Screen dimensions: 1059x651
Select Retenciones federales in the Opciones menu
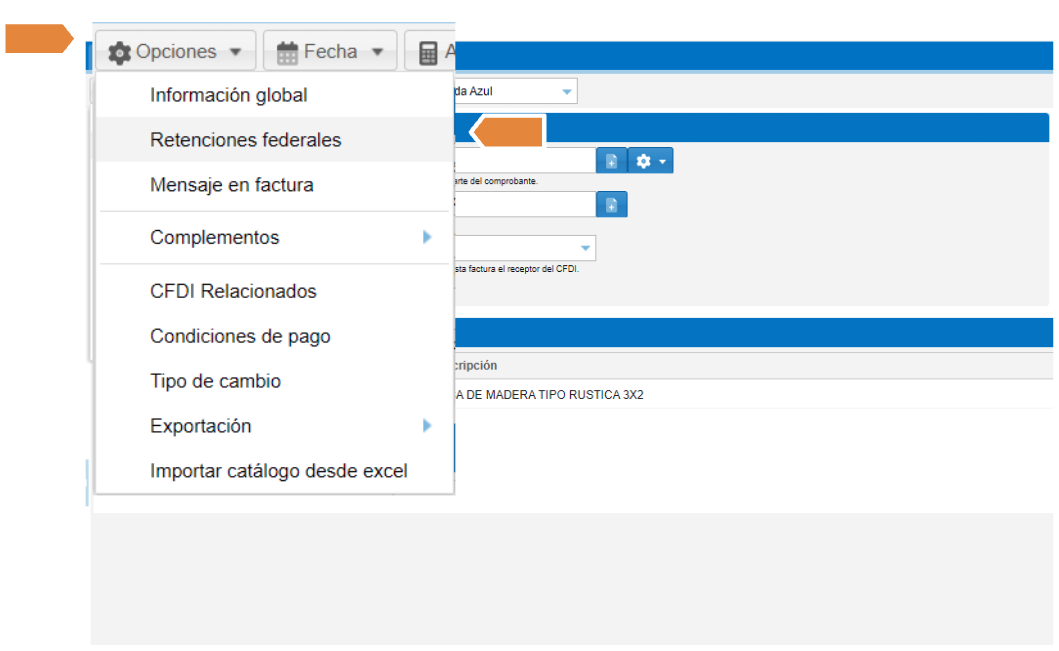point(245,140)
